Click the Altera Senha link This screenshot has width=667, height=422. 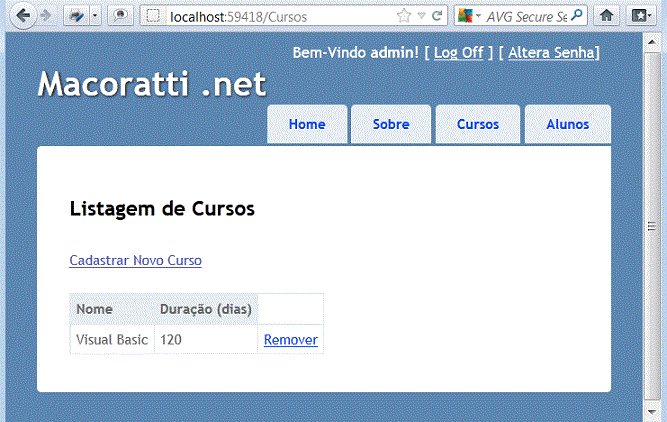coord(552,53)
